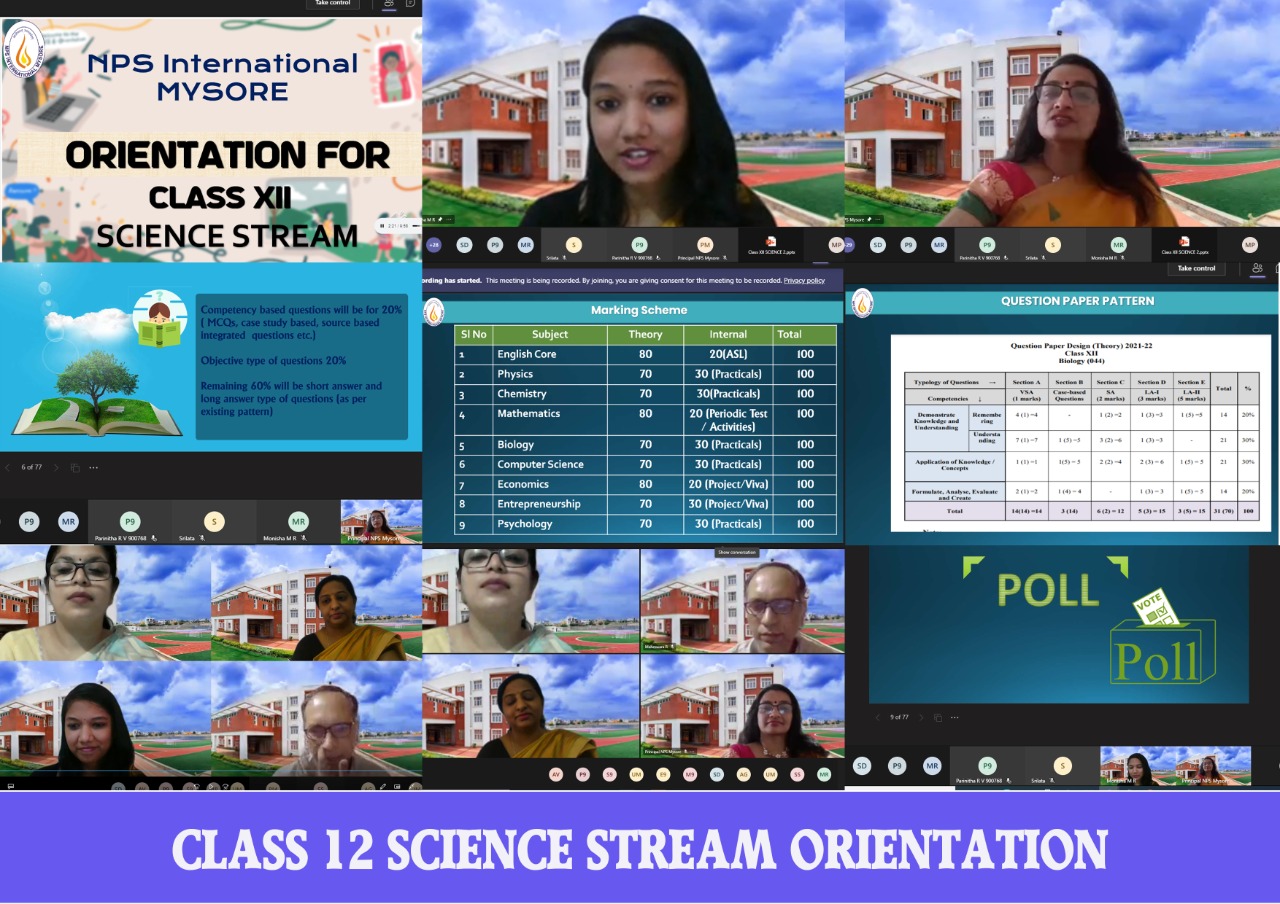The height and width of the screenshot is (904, 1280).
Task: Click MP avatar above the Marking Scheme slide
Action: [x=836, y=244]
